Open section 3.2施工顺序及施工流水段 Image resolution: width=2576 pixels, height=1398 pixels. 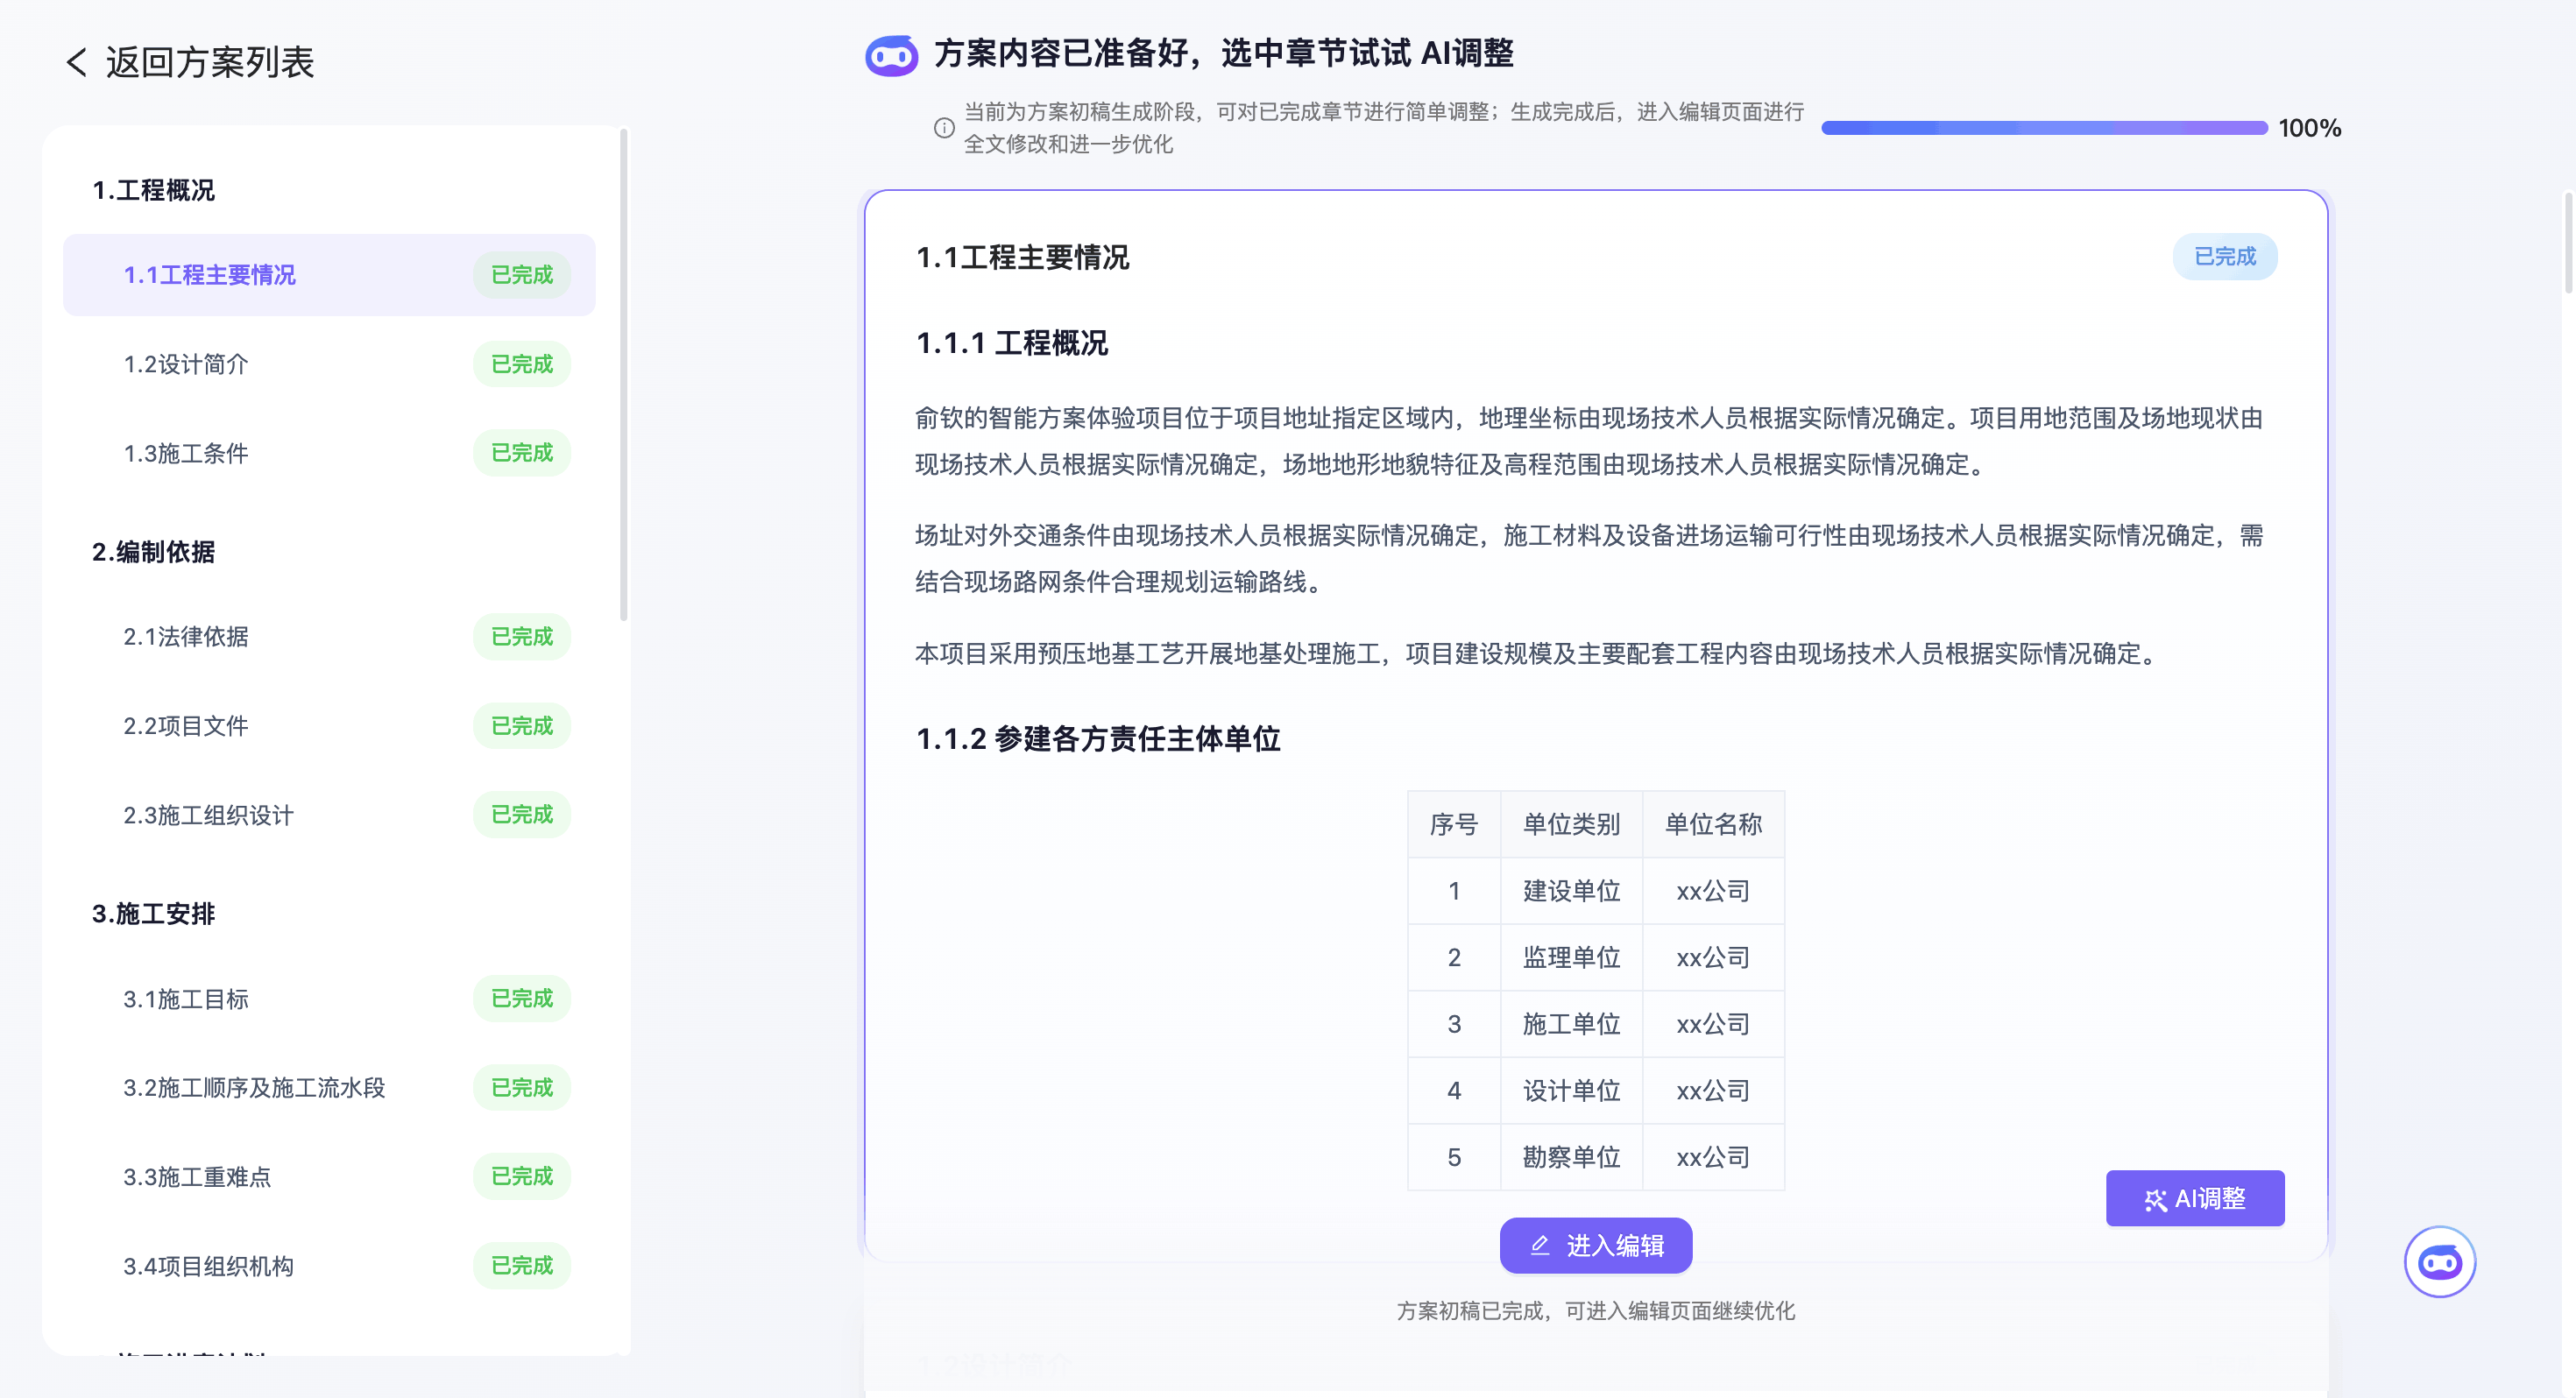point(329,1088)
